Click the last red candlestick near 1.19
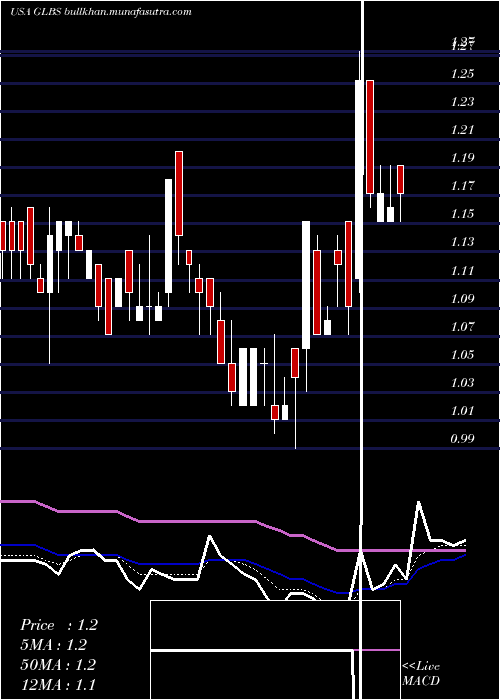The image size is (500, 700). (x=400, y=179)
